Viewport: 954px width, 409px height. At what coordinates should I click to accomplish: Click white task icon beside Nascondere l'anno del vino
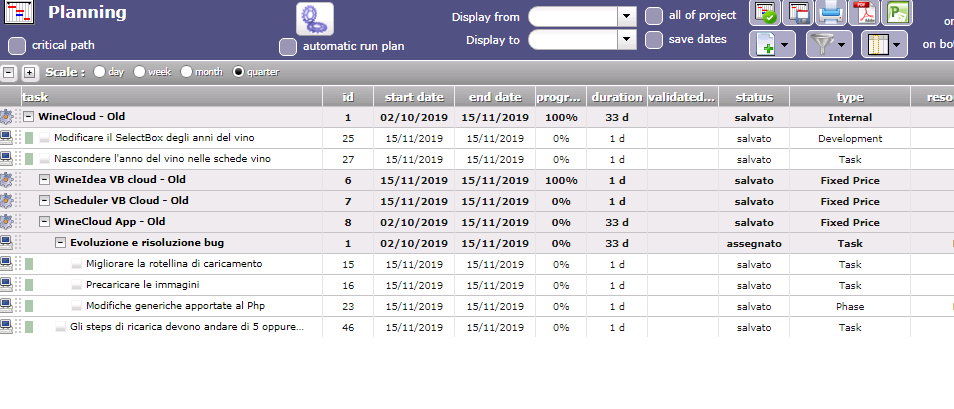(x=44, y=159)
